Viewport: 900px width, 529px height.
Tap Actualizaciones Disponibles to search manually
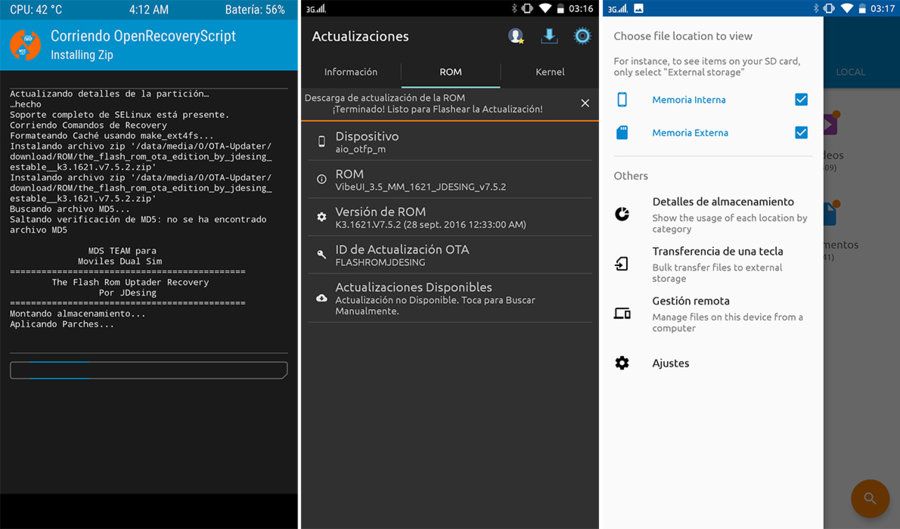click(x=450, y=298)
